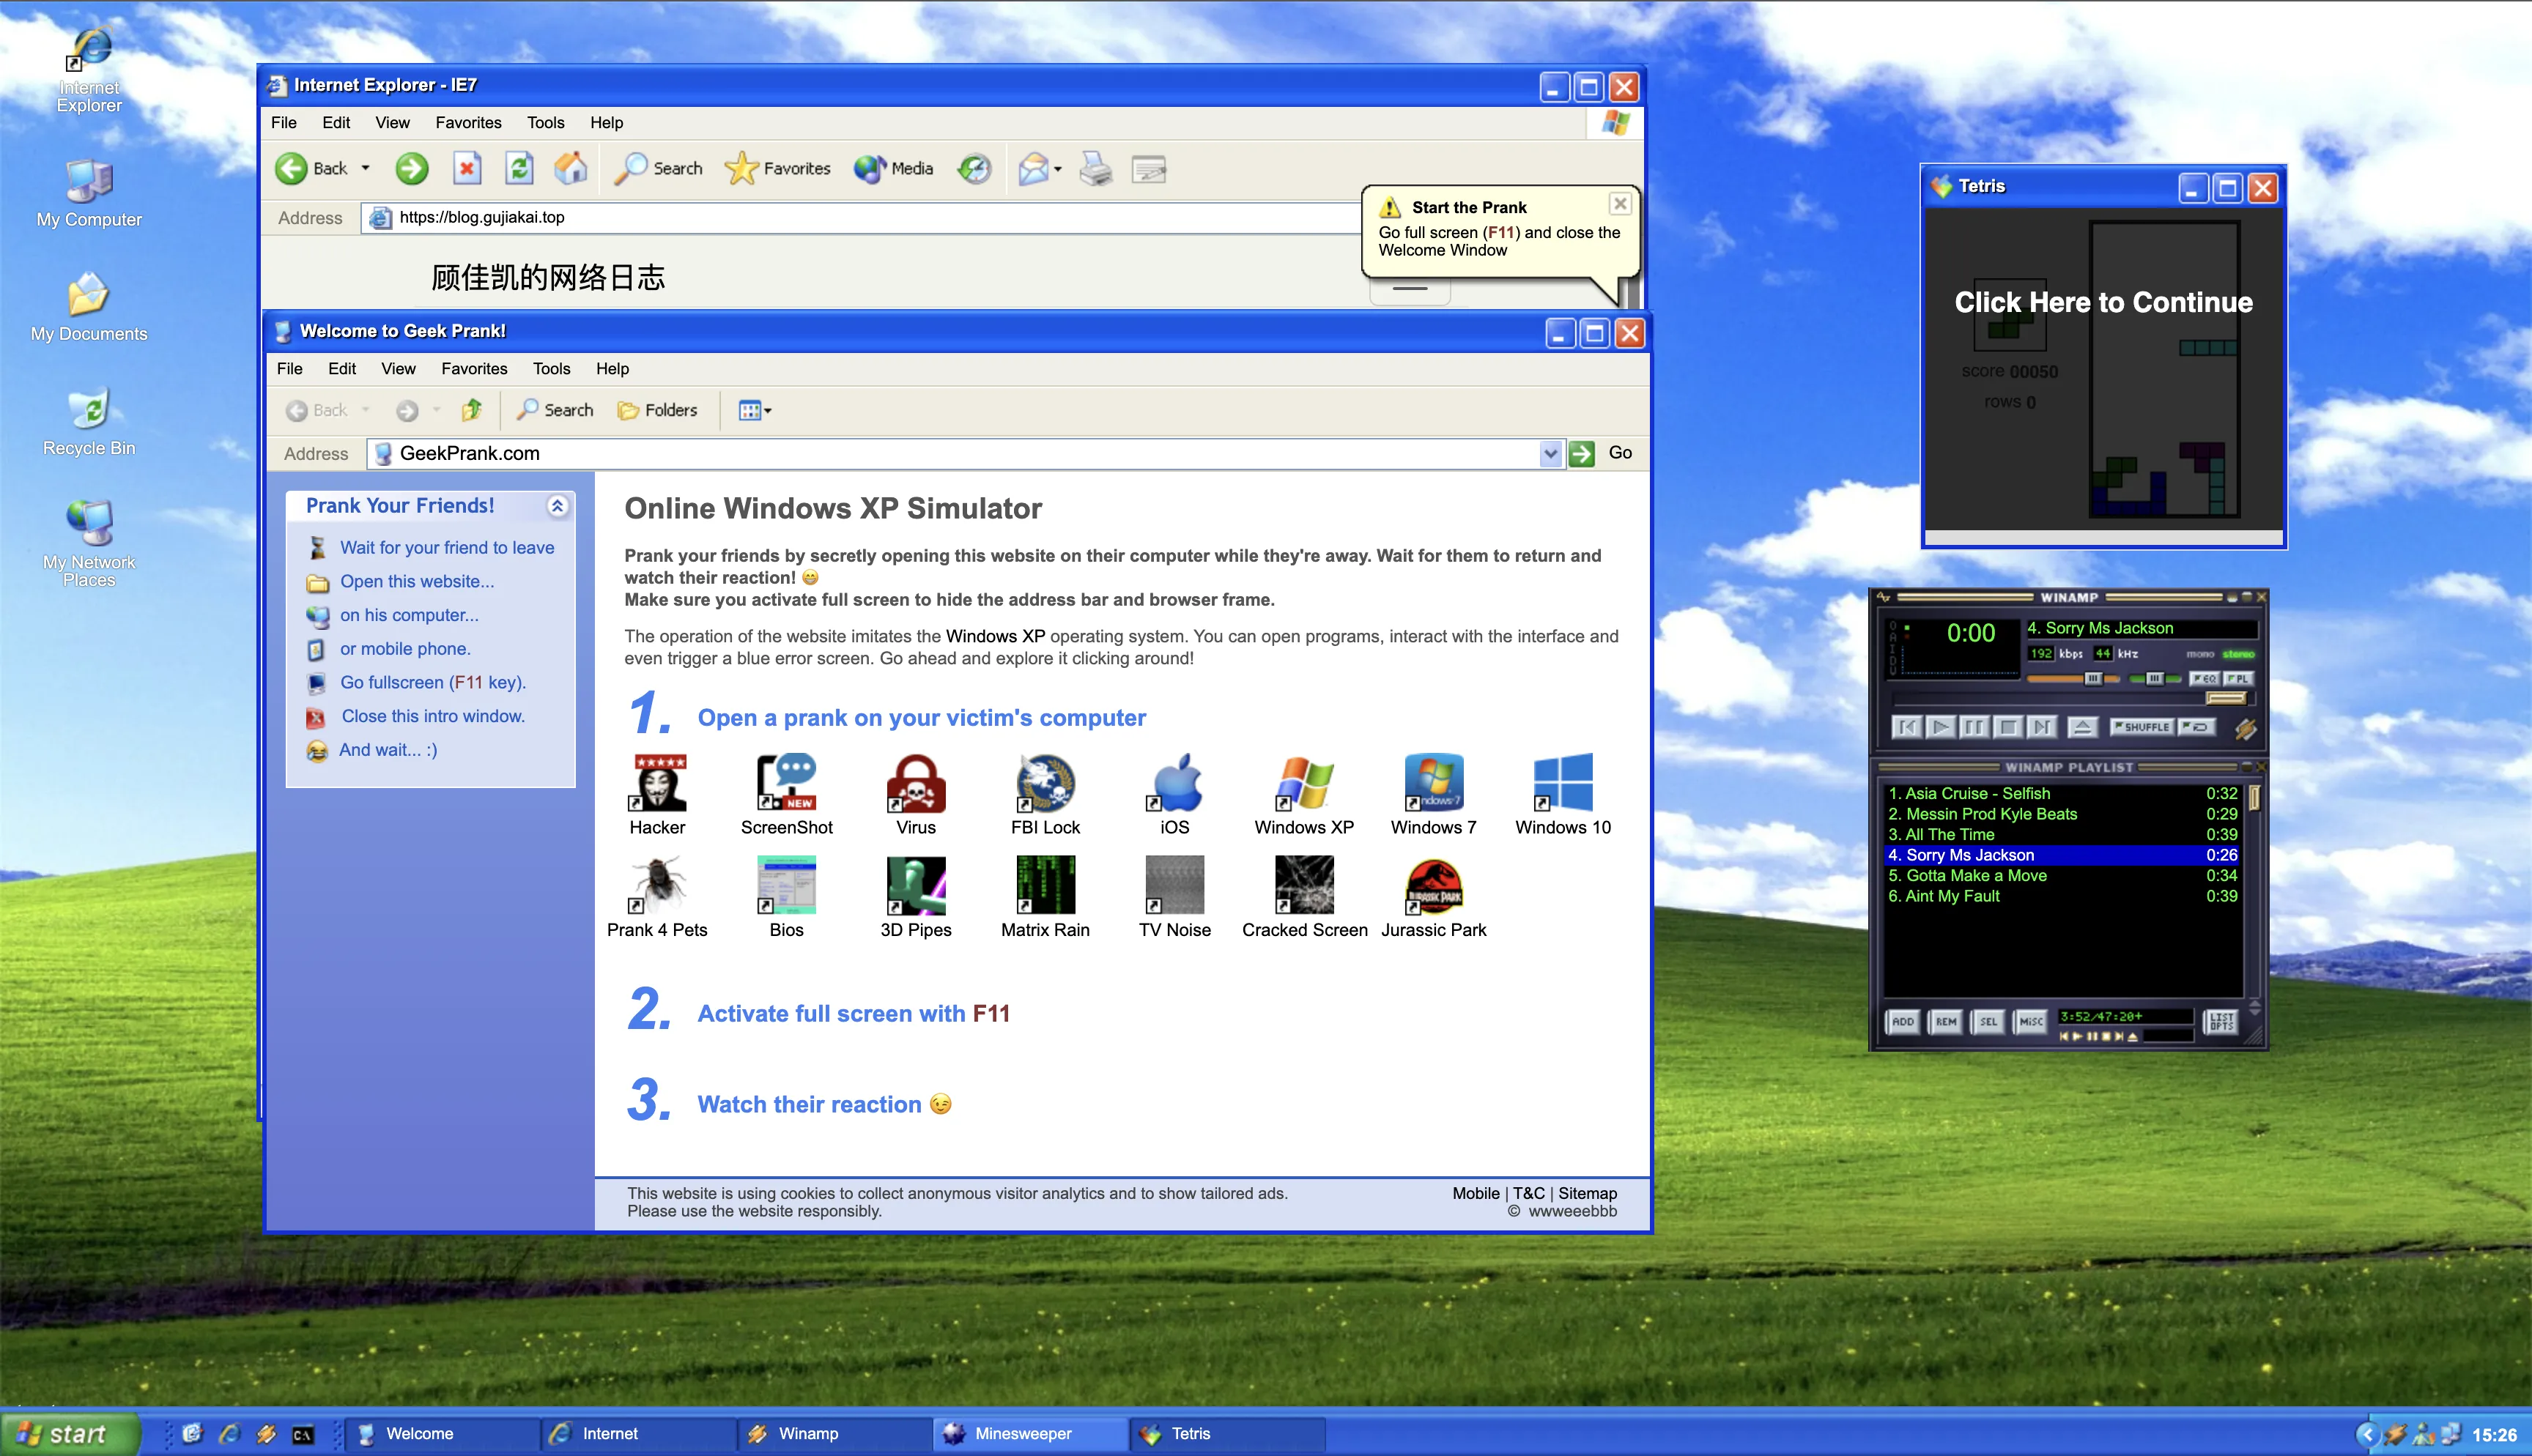
Task: Open the T&C link in footer
Action: coord(1528,1193)
